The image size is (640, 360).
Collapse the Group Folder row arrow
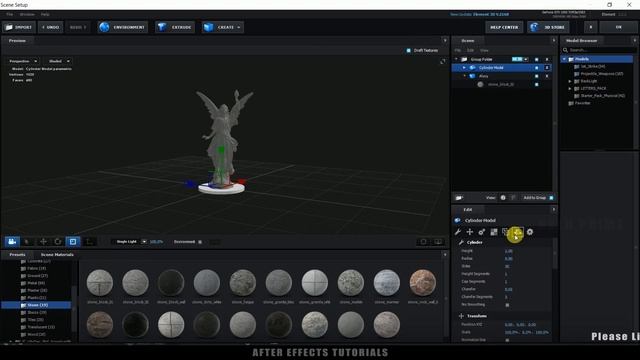[x=456, y=60]
